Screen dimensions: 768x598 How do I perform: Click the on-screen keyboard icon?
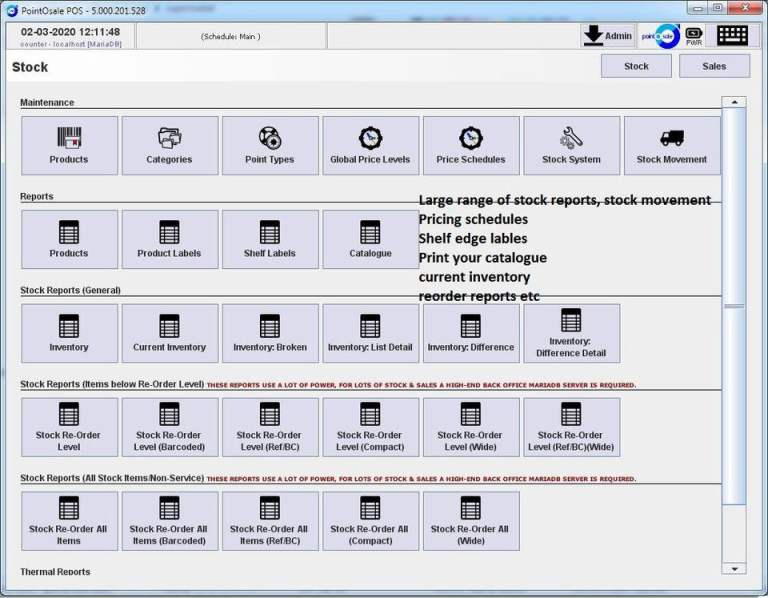point(732,35)
